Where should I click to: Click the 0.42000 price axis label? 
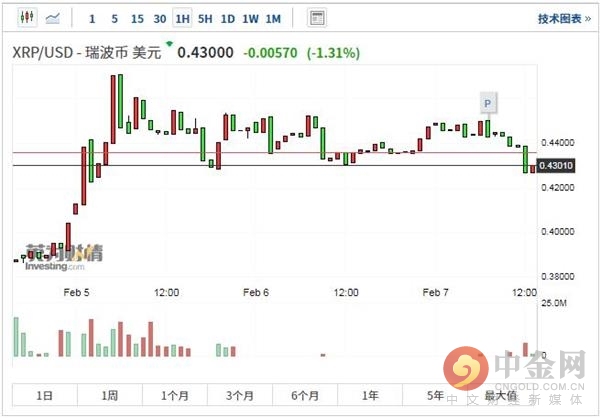coord(558,188)
